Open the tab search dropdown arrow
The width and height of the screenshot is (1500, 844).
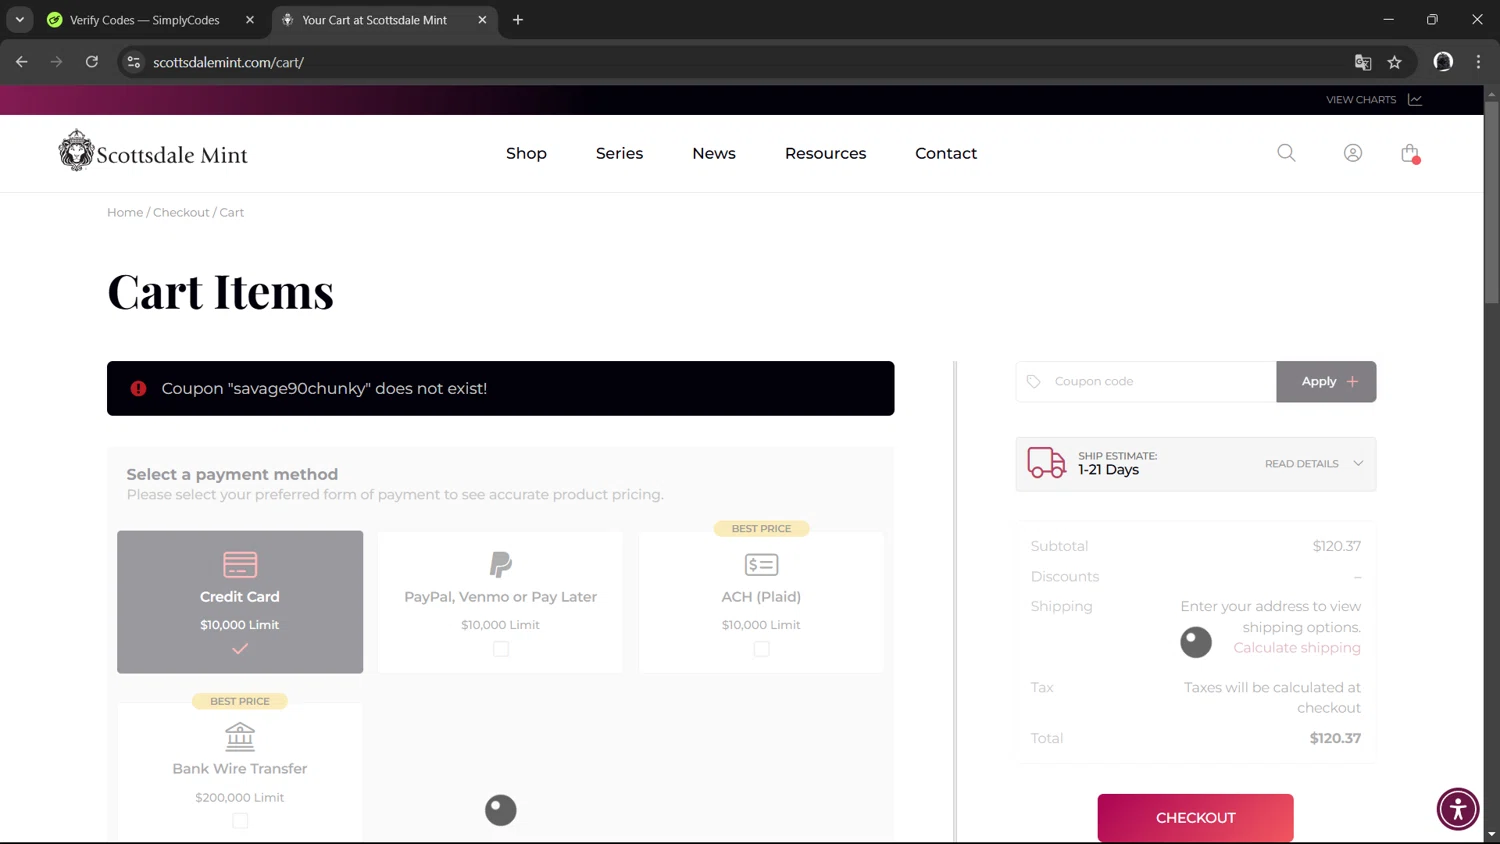click(20, 20)
